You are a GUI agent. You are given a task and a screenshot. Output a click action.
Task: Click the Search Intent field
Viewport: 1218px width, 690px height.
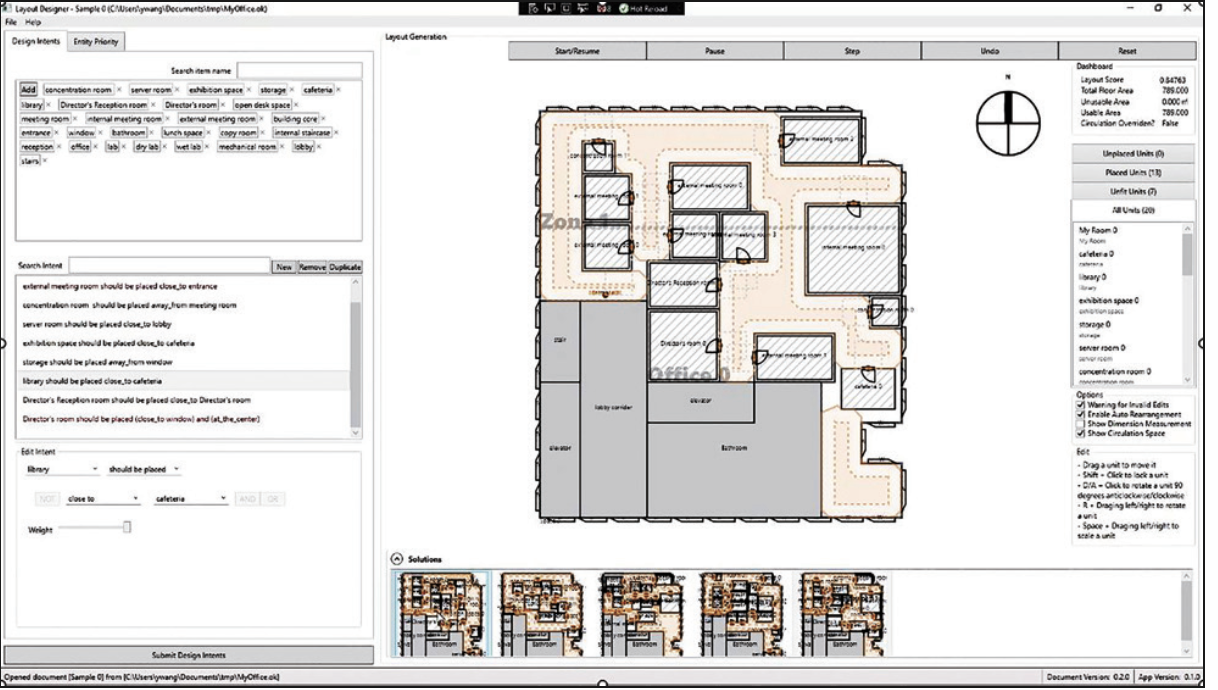pos(169,266)
